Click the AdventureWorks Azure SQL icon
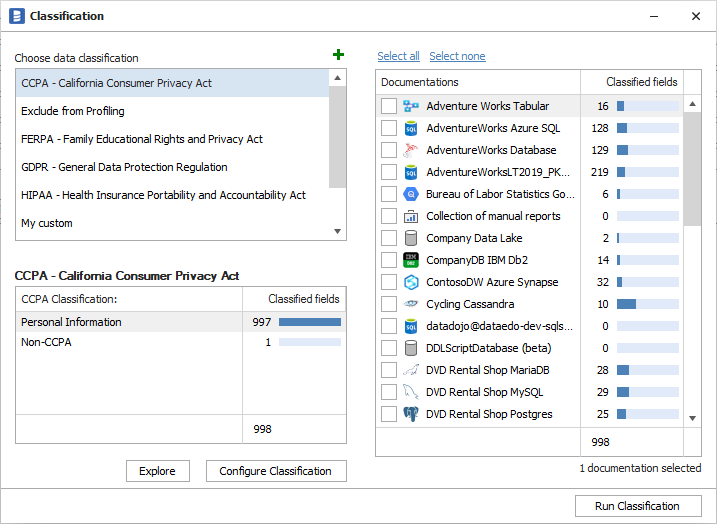The width and height of the screenshot is (717, 524). (x=410, y=128)
